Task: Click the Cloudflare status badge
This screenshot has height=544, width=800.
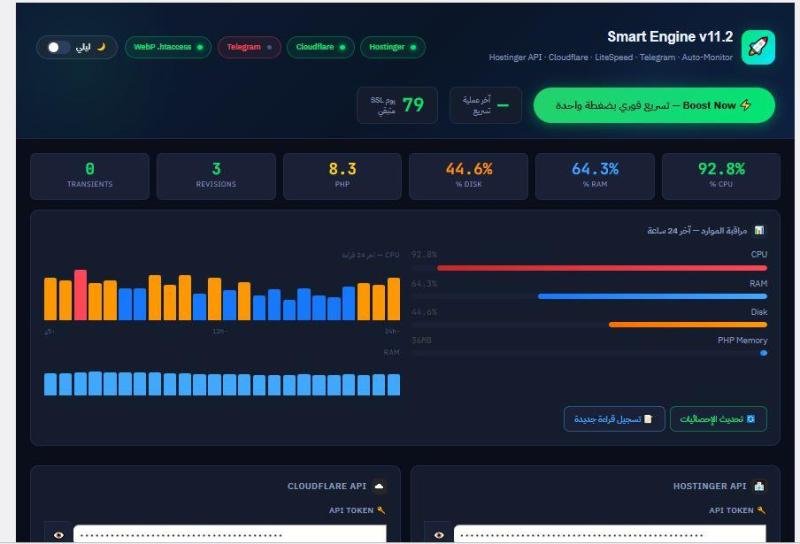Action: pos(320,47)
